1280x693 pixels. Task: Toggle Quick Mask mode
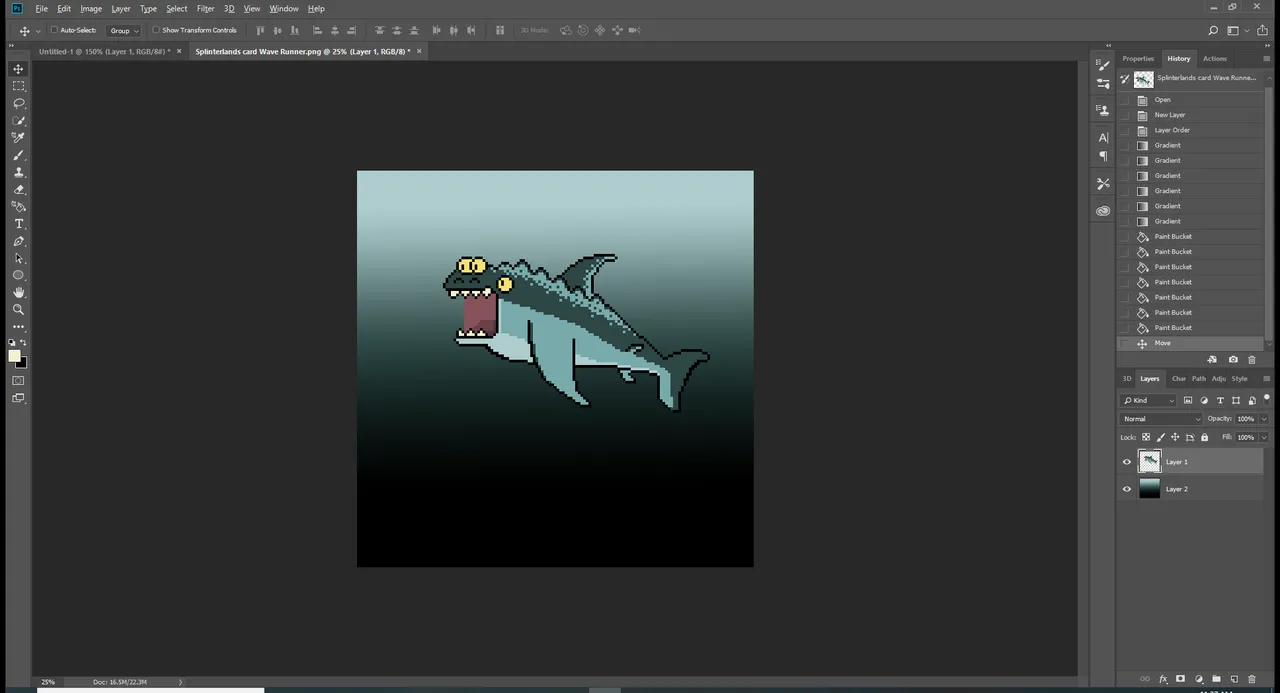tap(18, 380)
